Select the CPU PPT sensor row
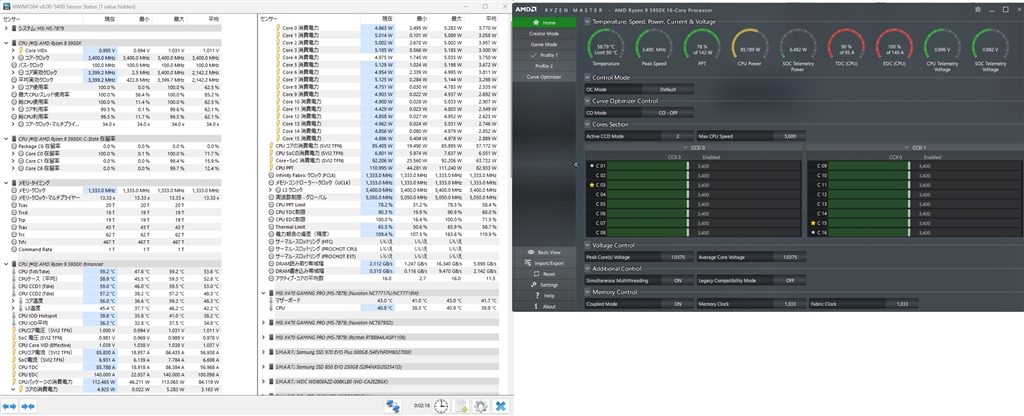This screenshot has width=1024, height=416. pos(384,167)
